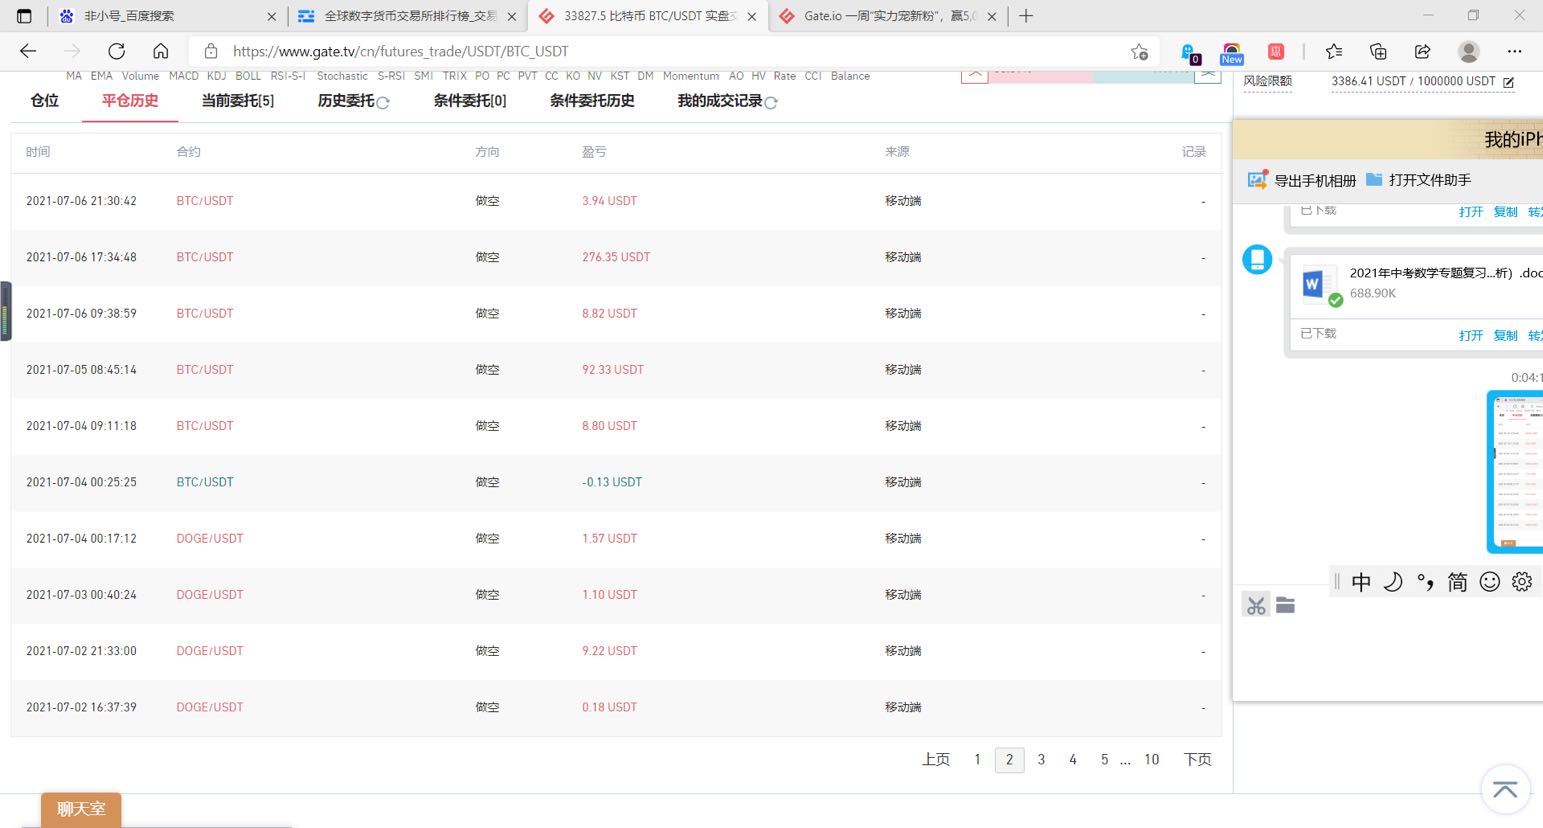This screenshot has height=828, width=1543.
Task: Click the 盈亏 column header
Action: pyautogui.click(x=594, y=152)
